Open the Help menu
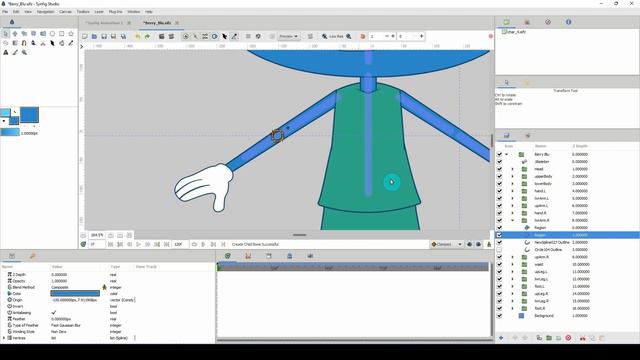This screenshot has height=360, width=640. point(149,12)
